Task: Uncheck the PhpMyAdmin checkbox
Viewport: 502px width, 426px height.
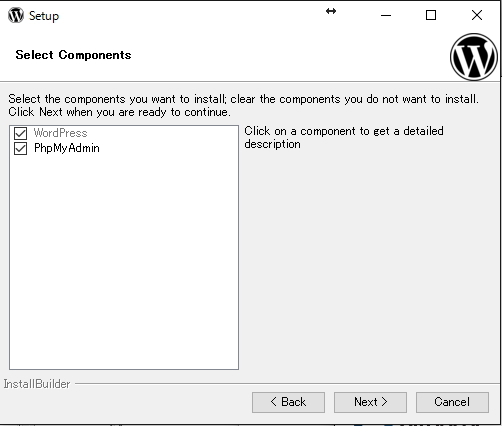Action: pos(20,149)
